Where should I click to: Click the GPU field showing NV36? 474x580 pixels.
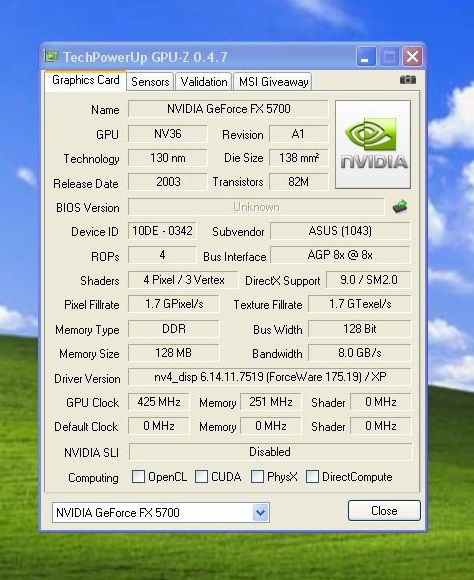pos(168,134)
